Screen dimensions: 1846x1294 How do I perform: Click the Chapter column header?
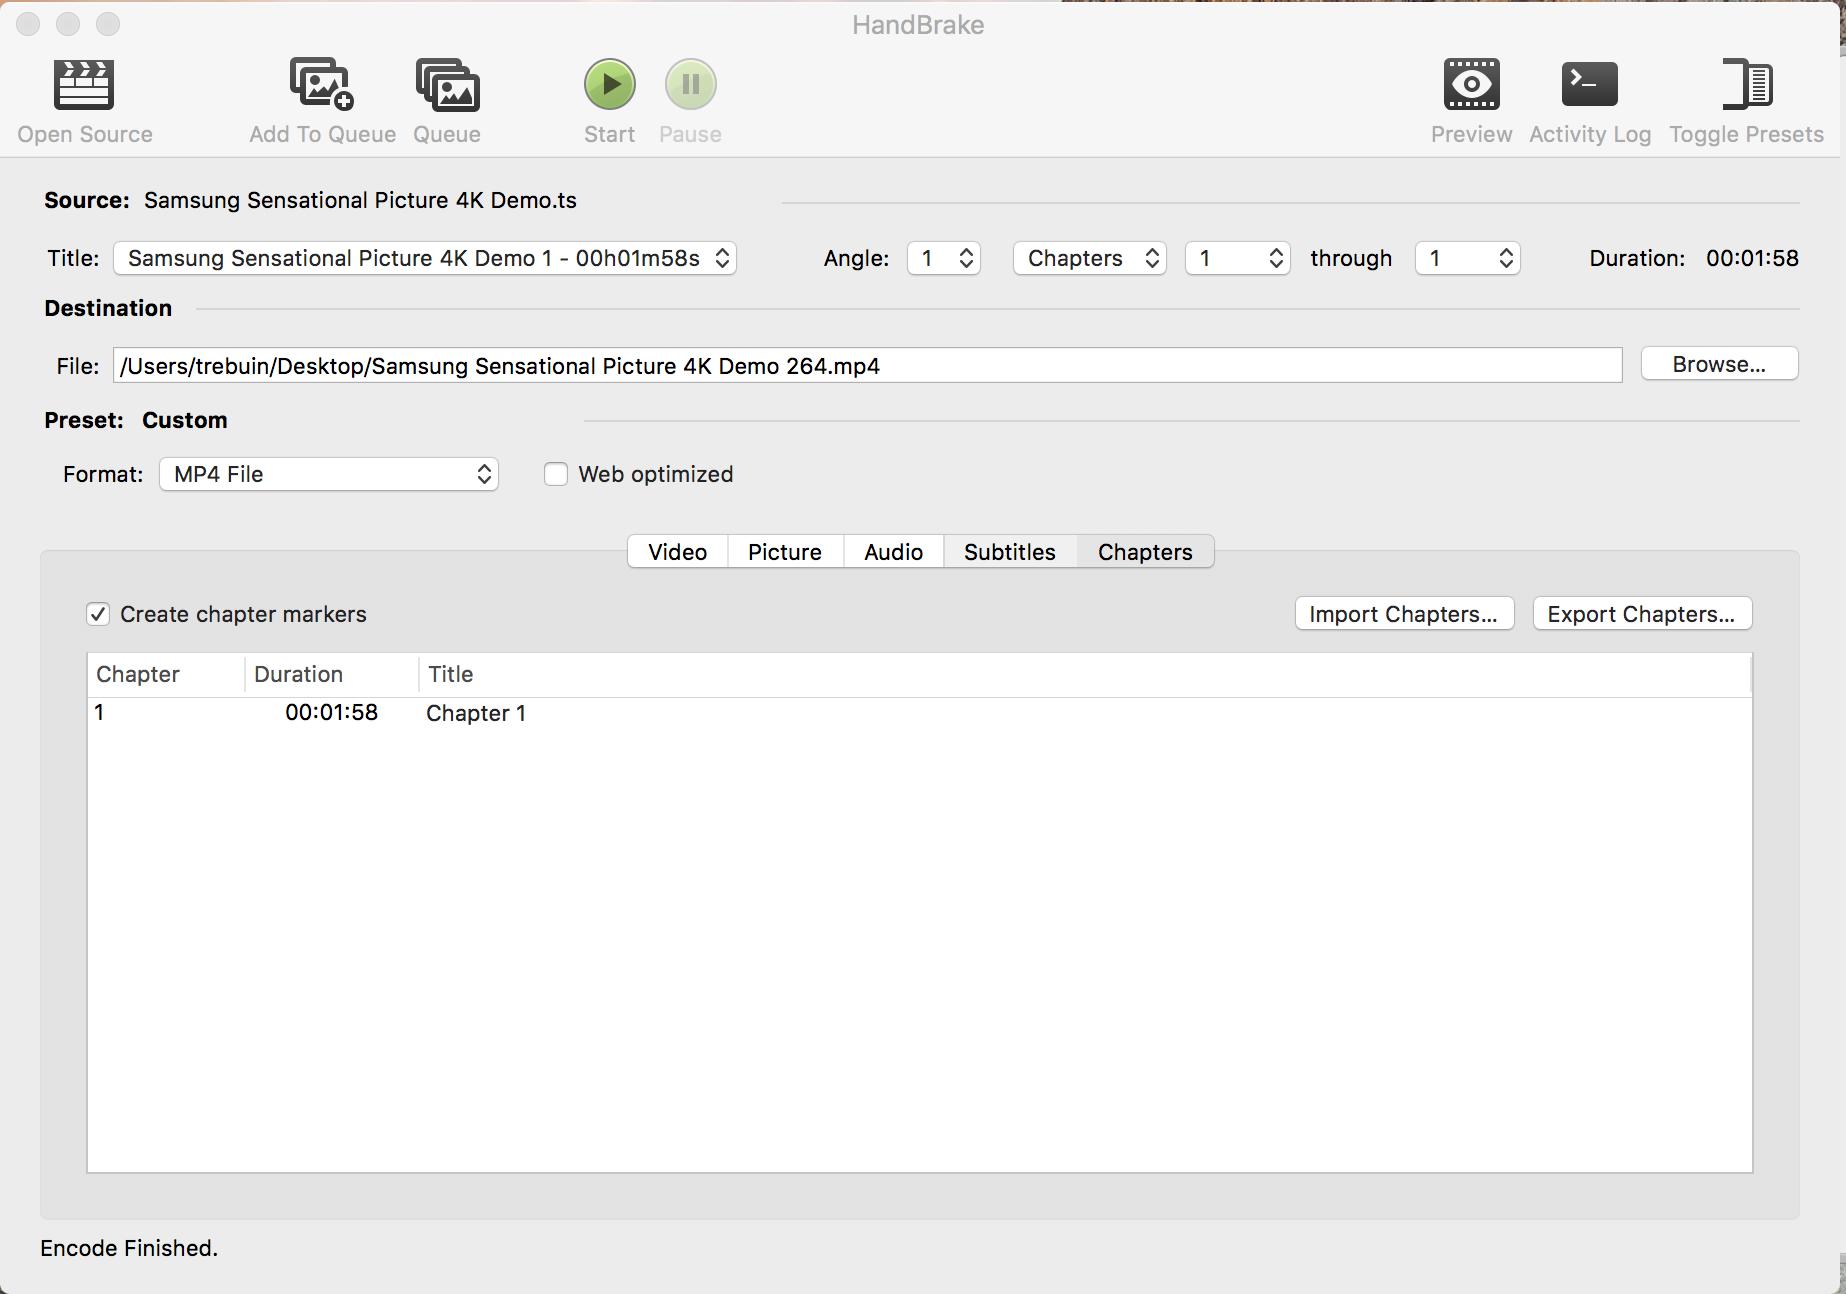[x=166, y=675]
